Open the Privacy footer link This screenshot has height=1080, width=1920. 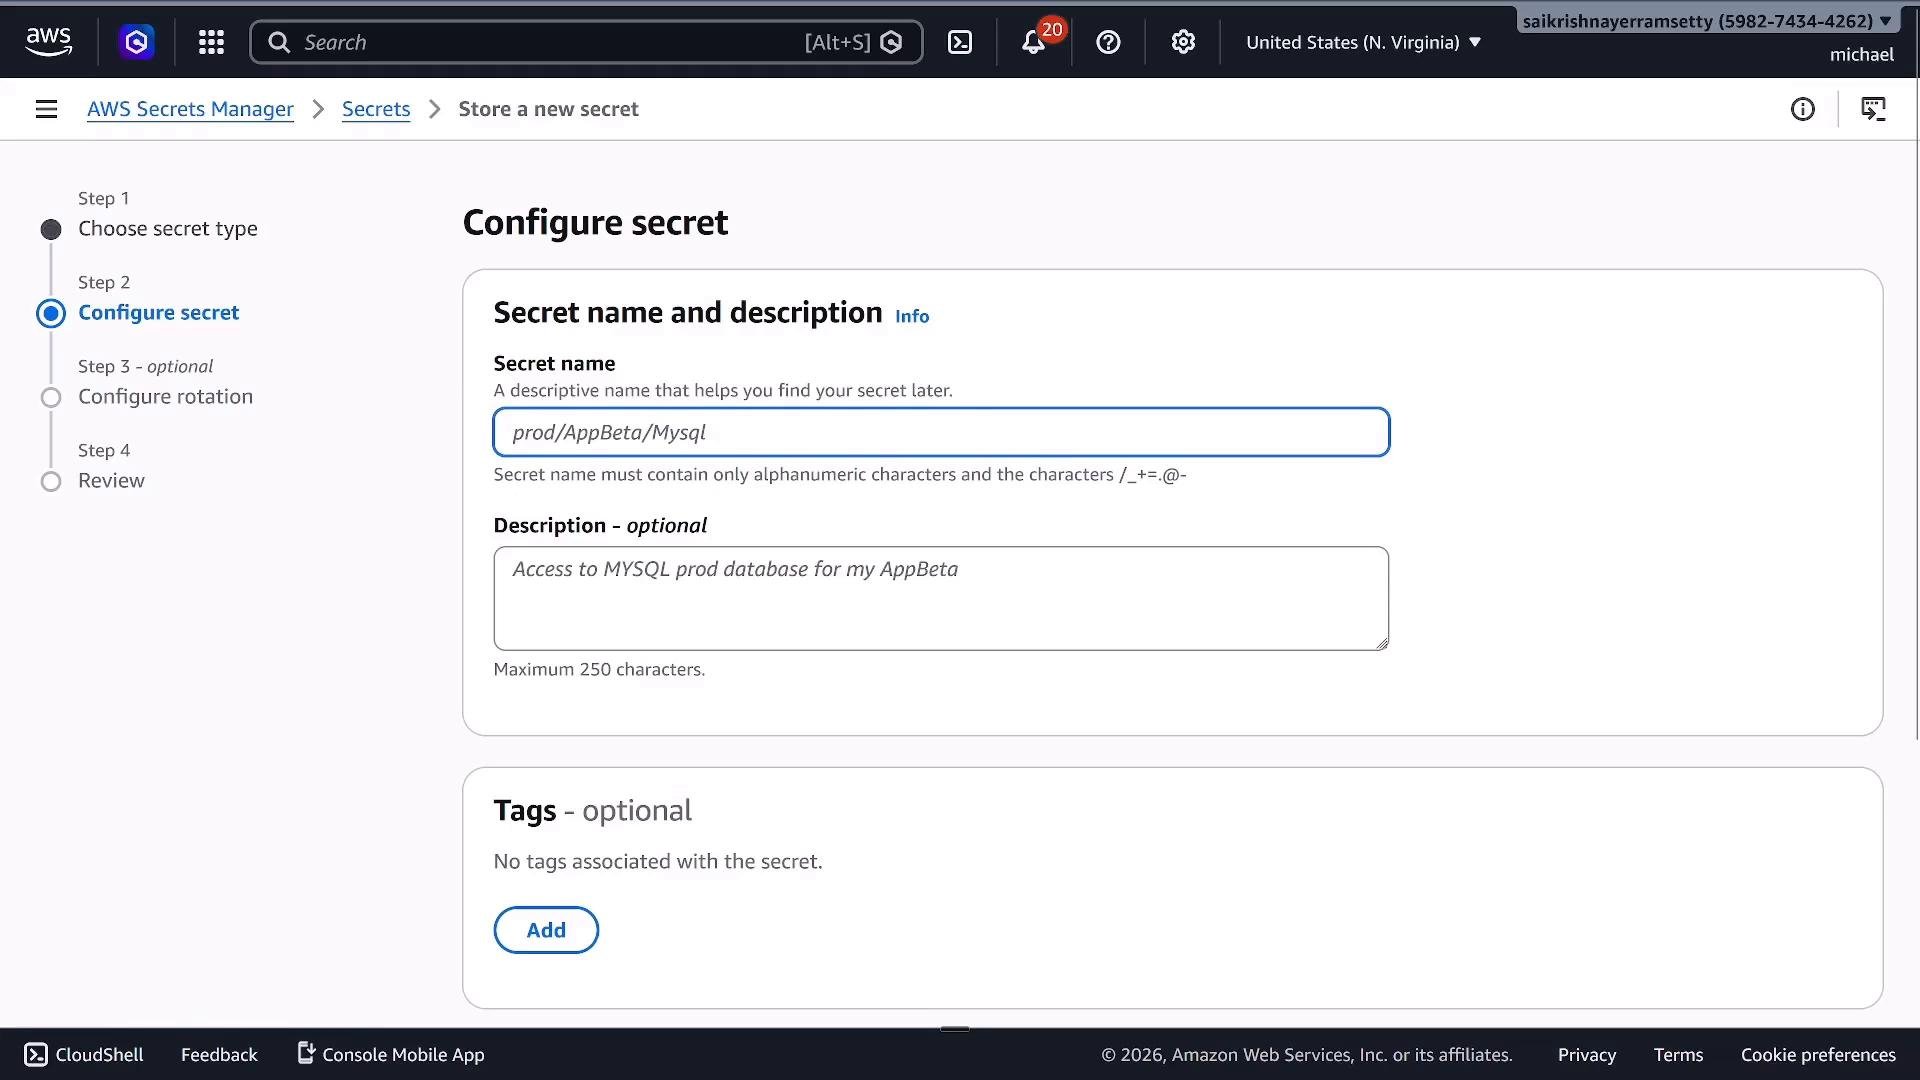pyautogui.click(x=1586, y=1055)
